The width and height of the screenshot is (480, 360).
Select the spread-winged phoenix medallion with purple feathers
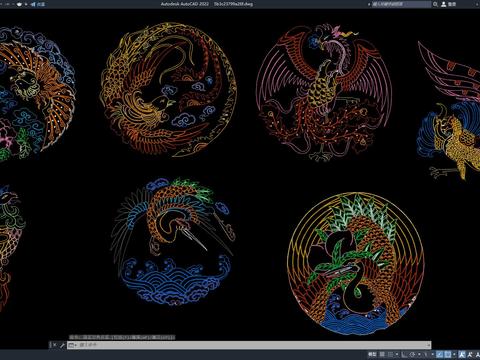point(324,93)
